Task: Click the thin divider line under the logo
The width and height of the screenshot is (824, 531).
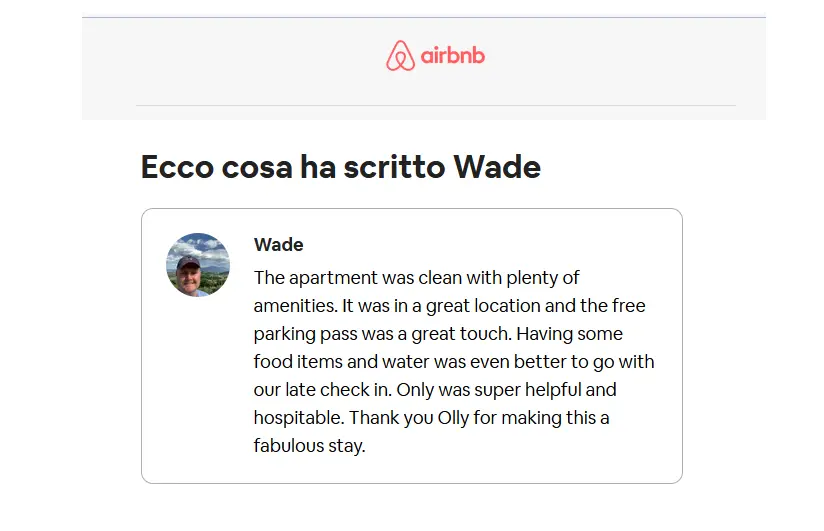Action: (436, 105)
